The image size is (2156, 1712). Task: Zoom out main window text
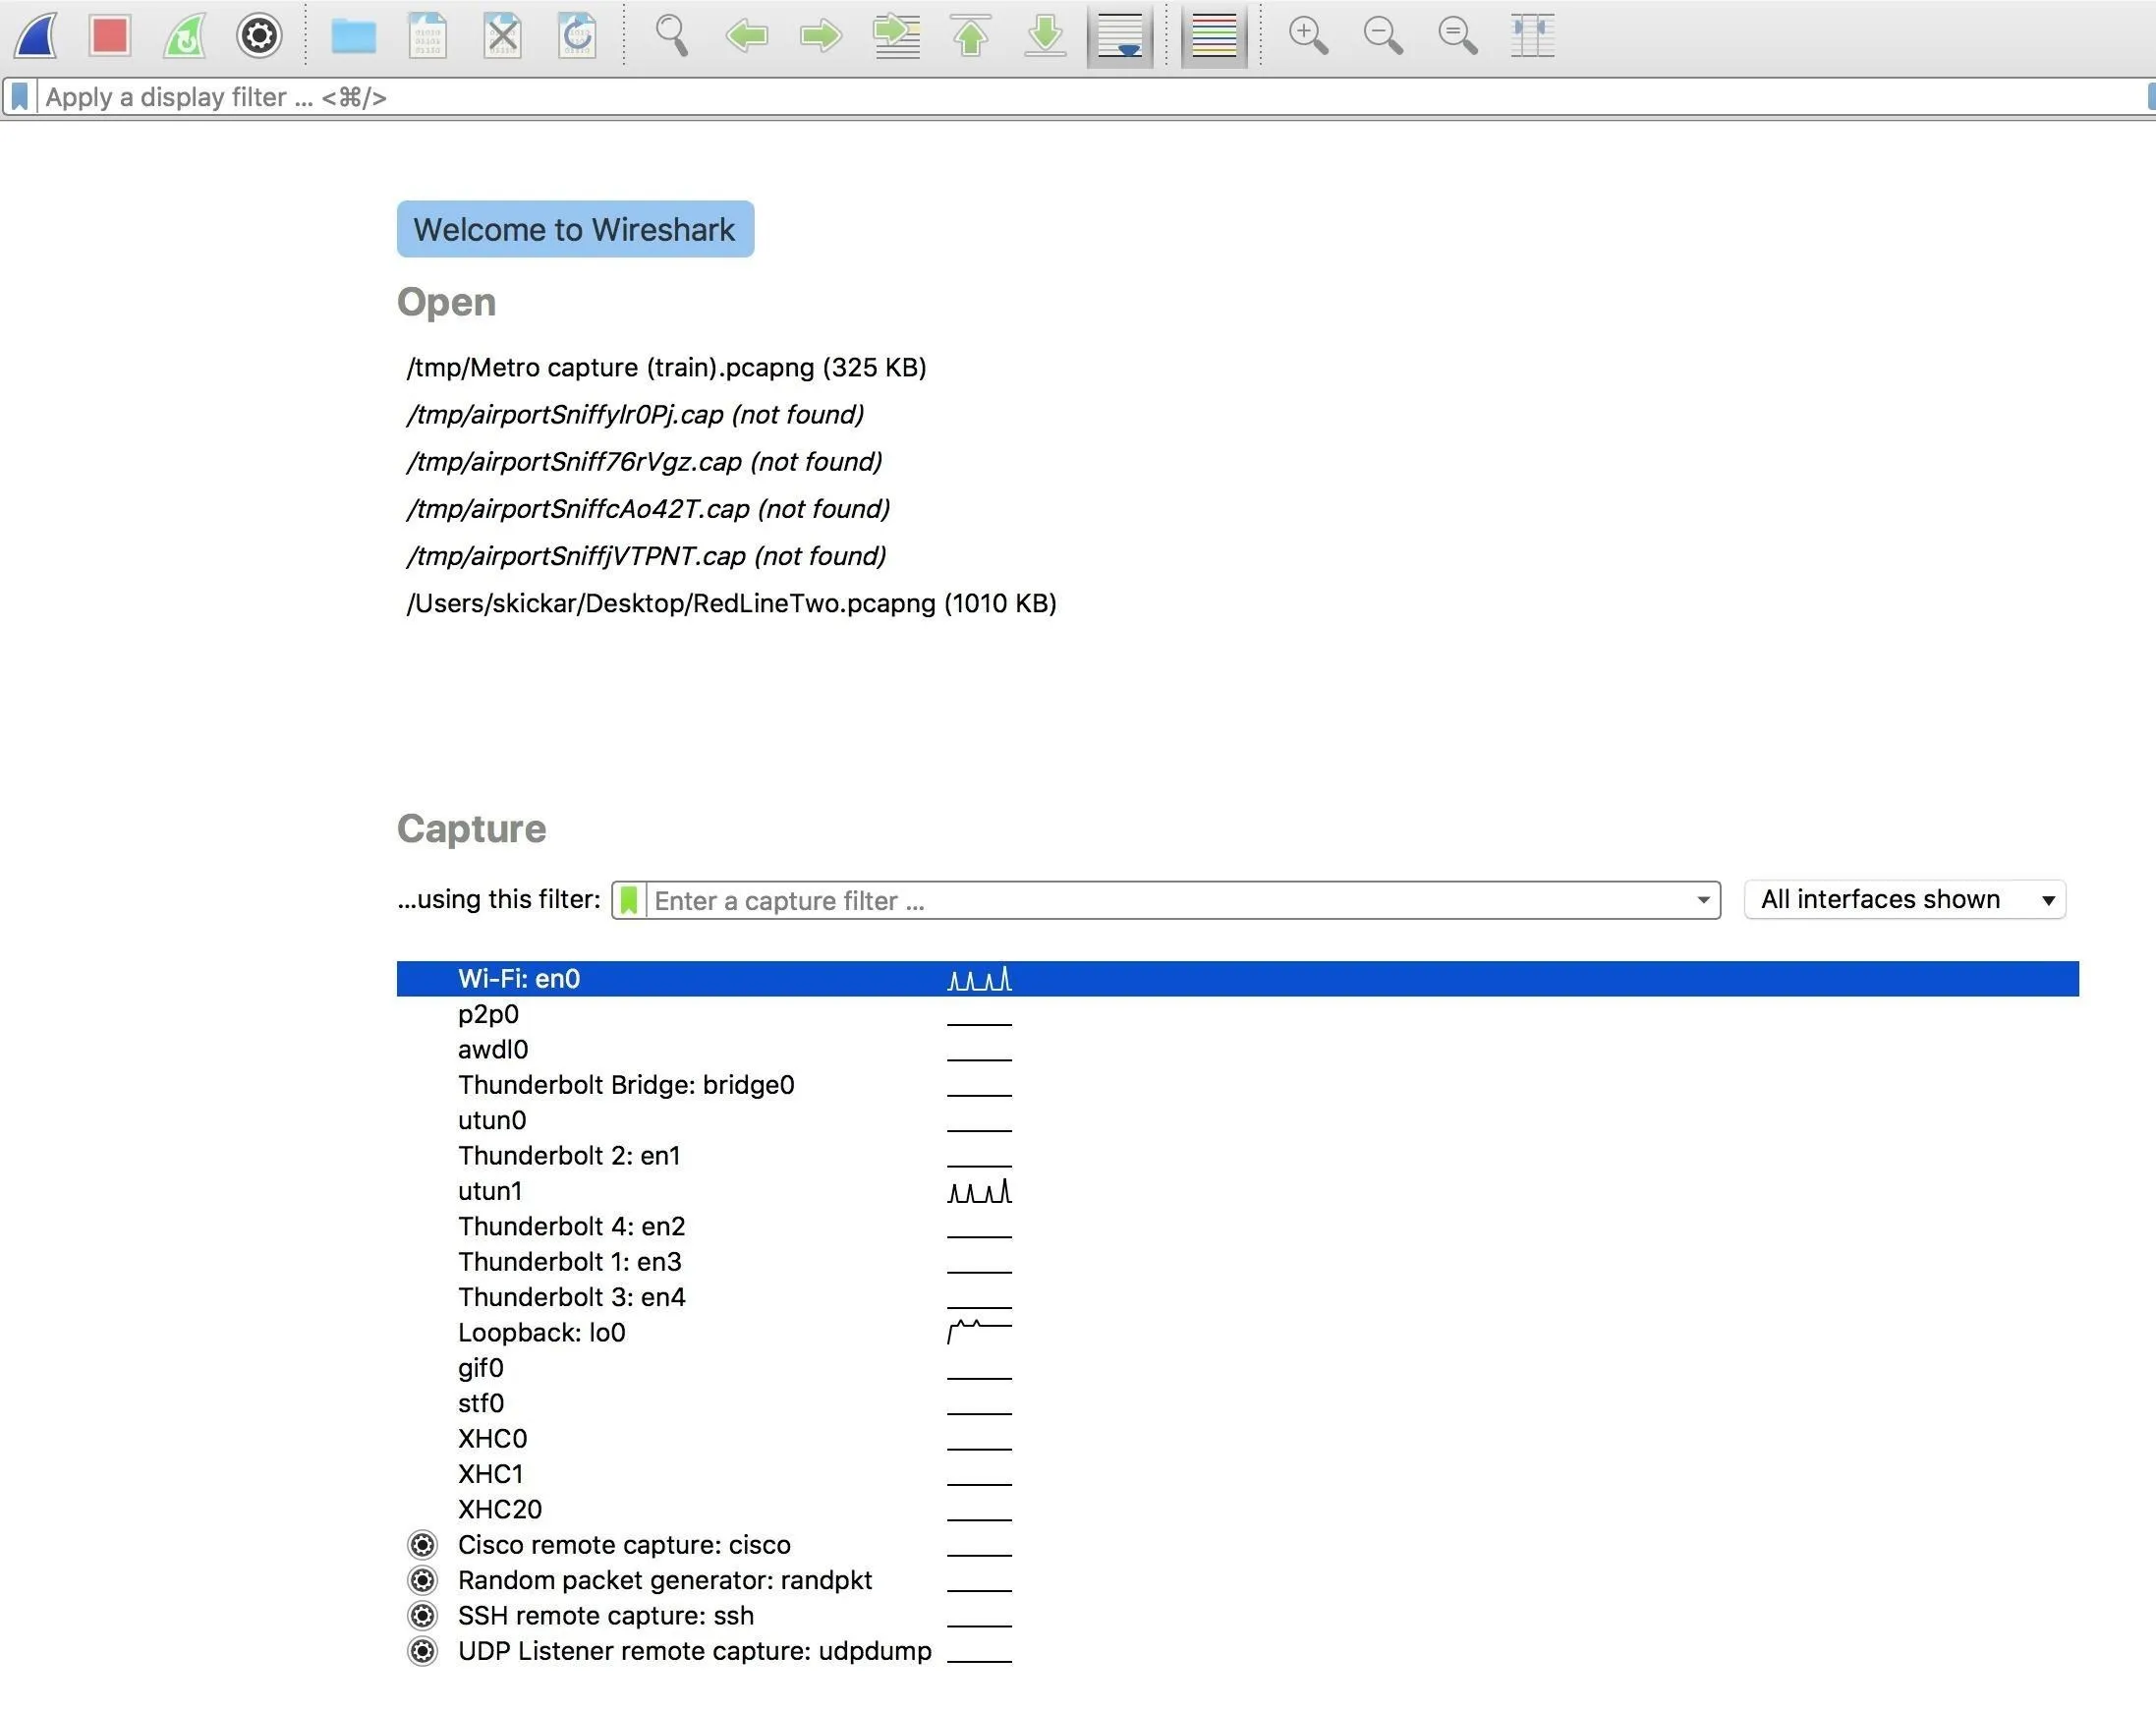click(1383, 36)
